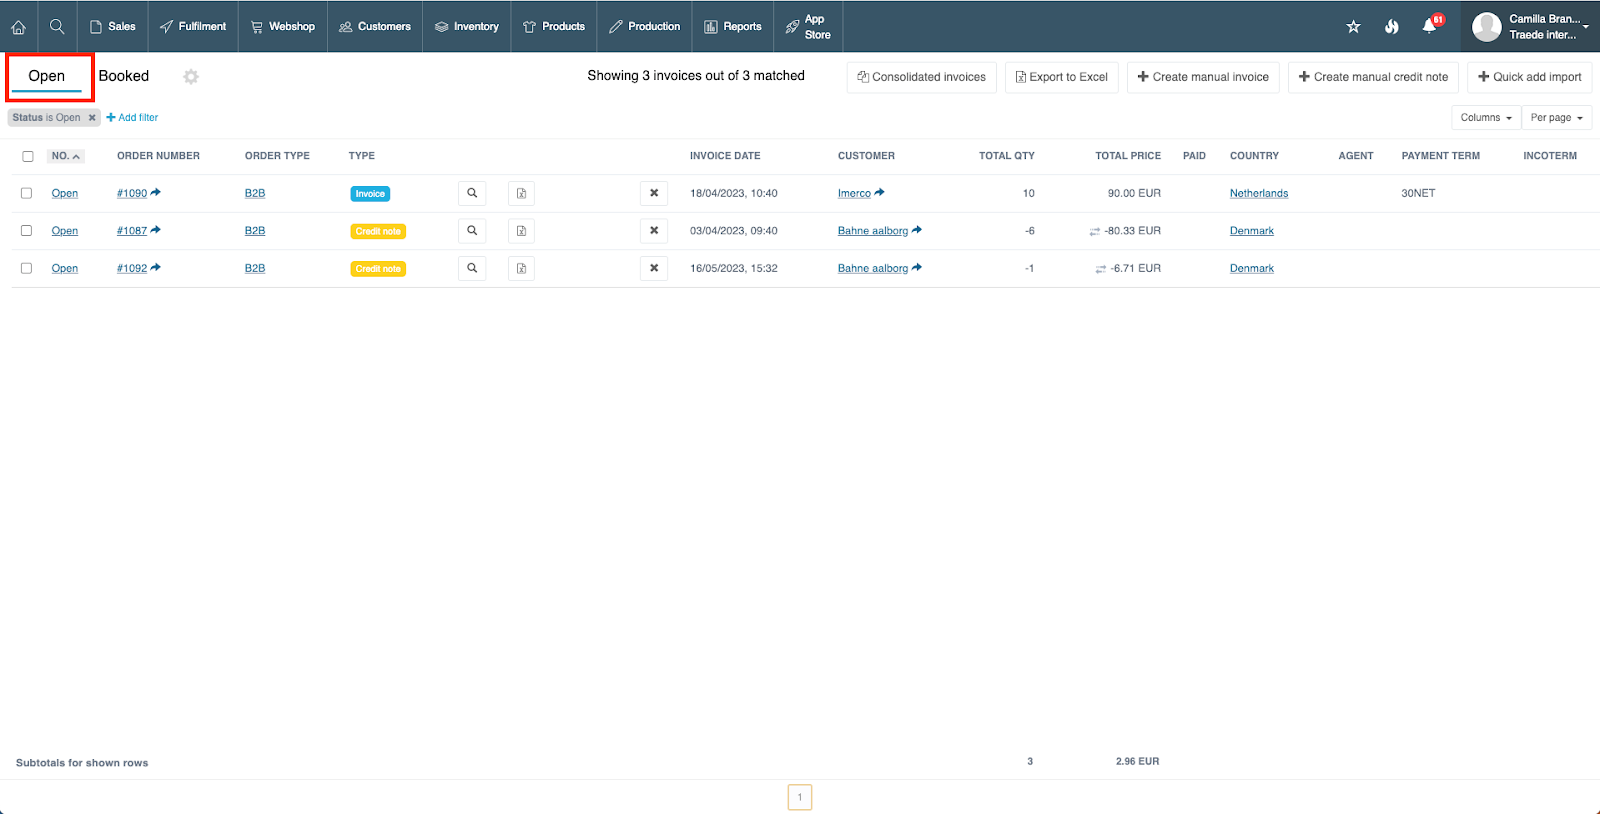The height and width of the screenshot is (814, 1600).
Task: Delete credit note #1087 with the X button
Action: (x=654, y=231)
